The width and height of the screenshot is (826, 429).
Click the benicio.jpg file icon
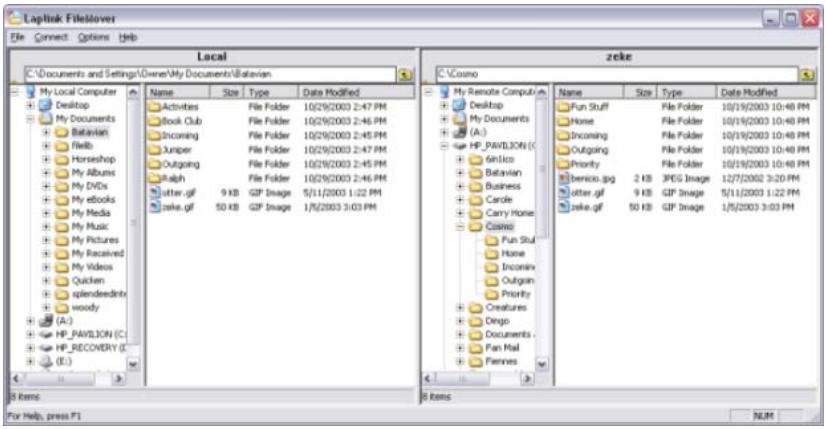click(564, 179)
